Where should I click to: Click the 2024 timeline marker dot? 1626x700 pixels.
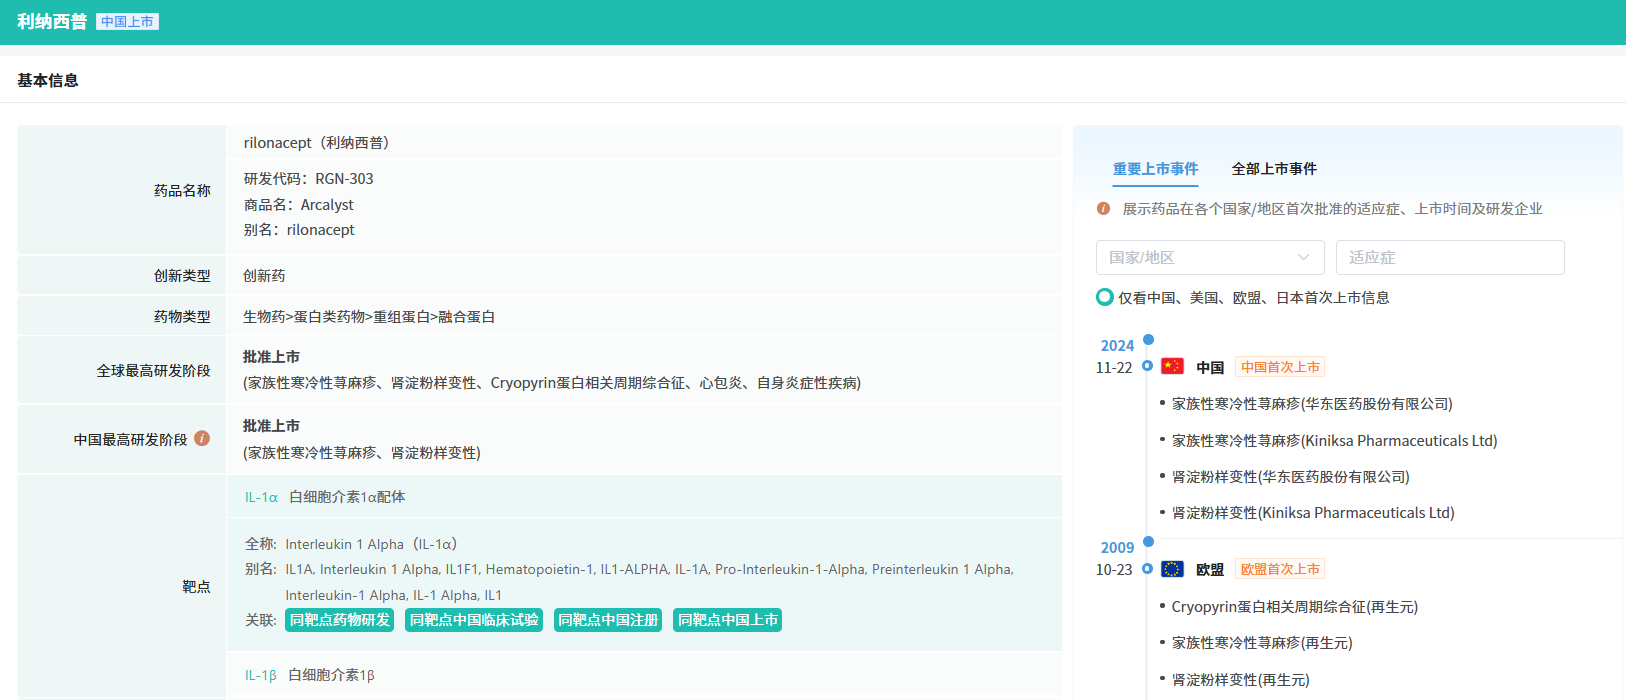click(x=1148, y=340)
